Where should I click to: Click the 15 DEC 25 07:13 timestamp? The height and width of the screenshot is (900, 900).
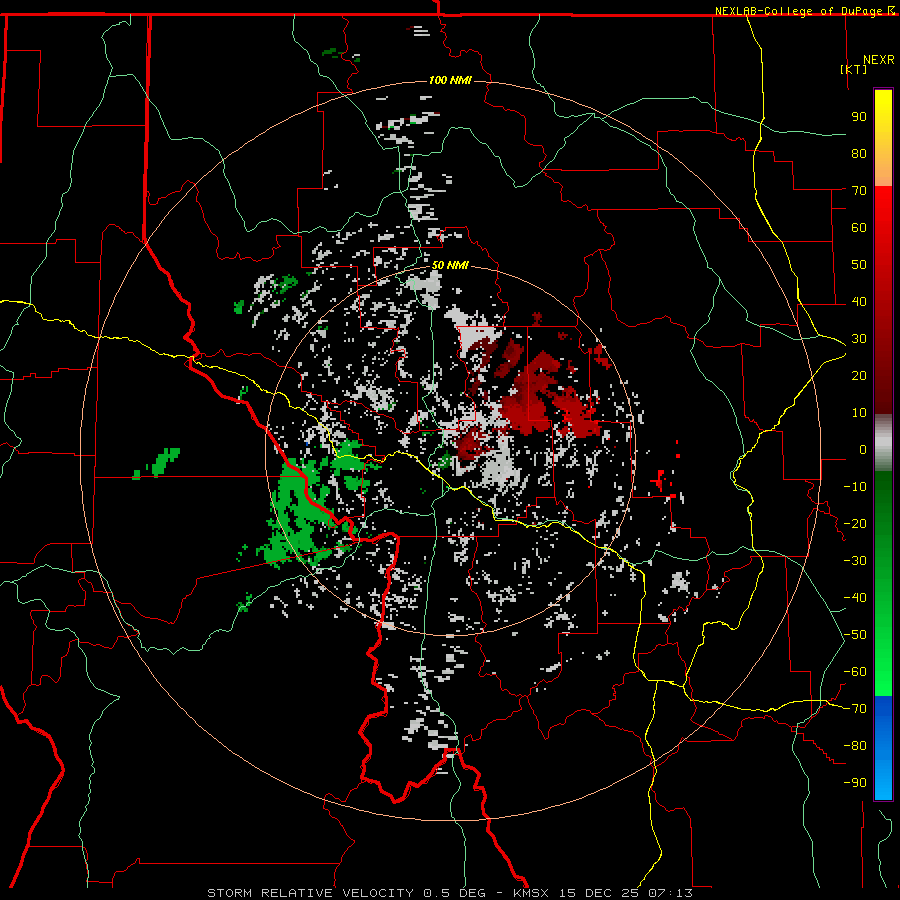click(627, 893)
